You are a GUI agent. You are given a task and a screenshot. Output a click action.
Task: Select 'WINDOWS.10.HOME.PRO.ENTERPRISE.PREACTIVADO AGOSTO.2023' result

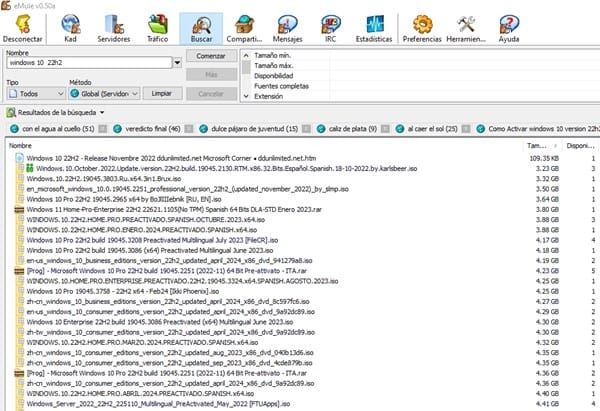point(182,281)
